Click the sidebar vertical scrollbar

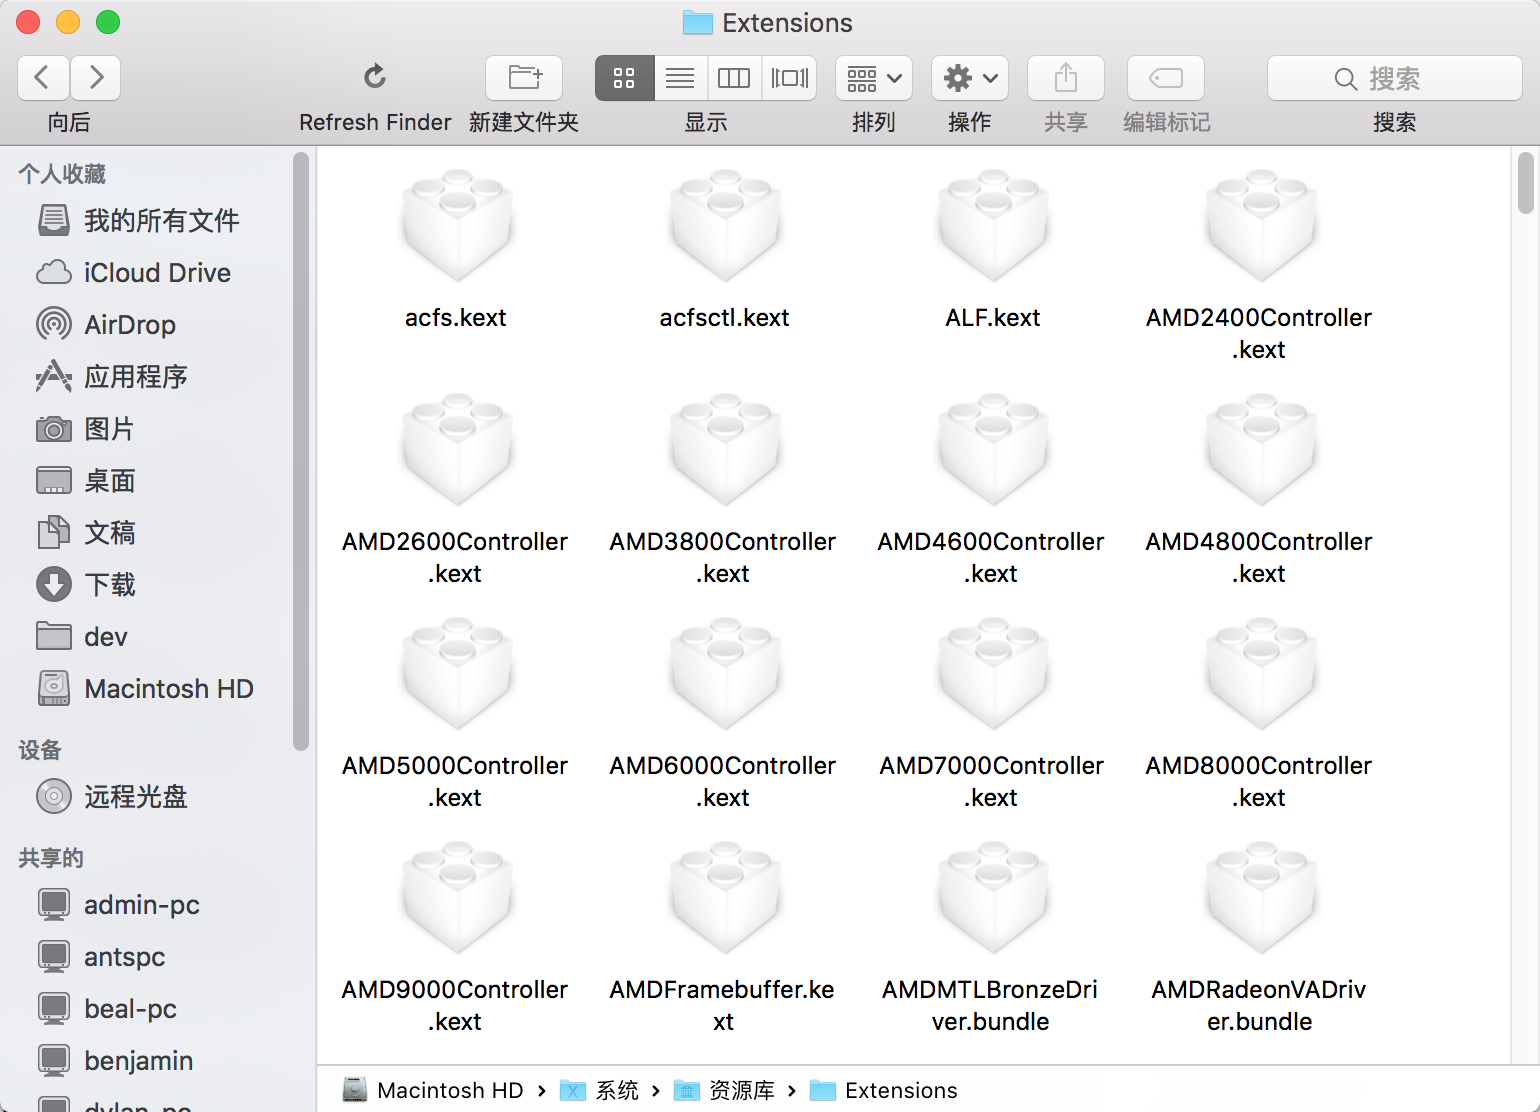pos(301,451)
